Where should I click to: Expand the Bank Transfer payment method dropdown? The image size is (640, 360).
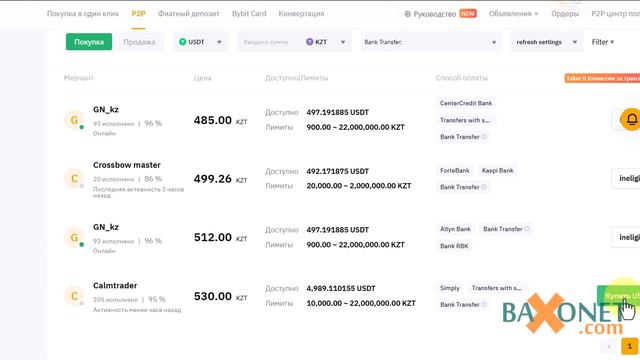430,42
